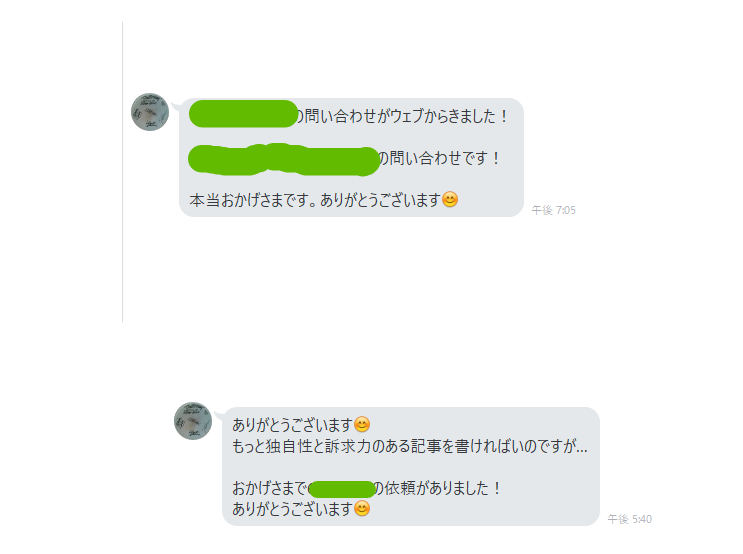Click the smiley emoji on the 5:40 bubble's last line

tap(362, 509)
